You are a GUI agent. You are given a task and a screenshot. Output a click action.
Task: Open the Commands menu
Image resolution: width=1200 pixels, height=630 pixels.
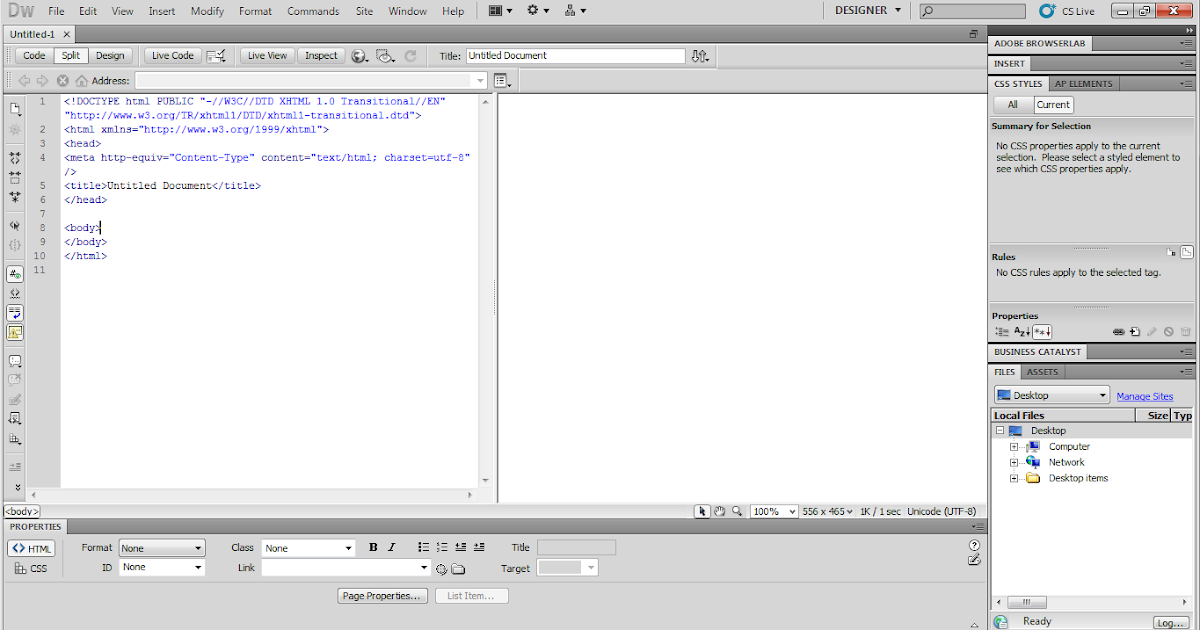[x=313, y=11]
